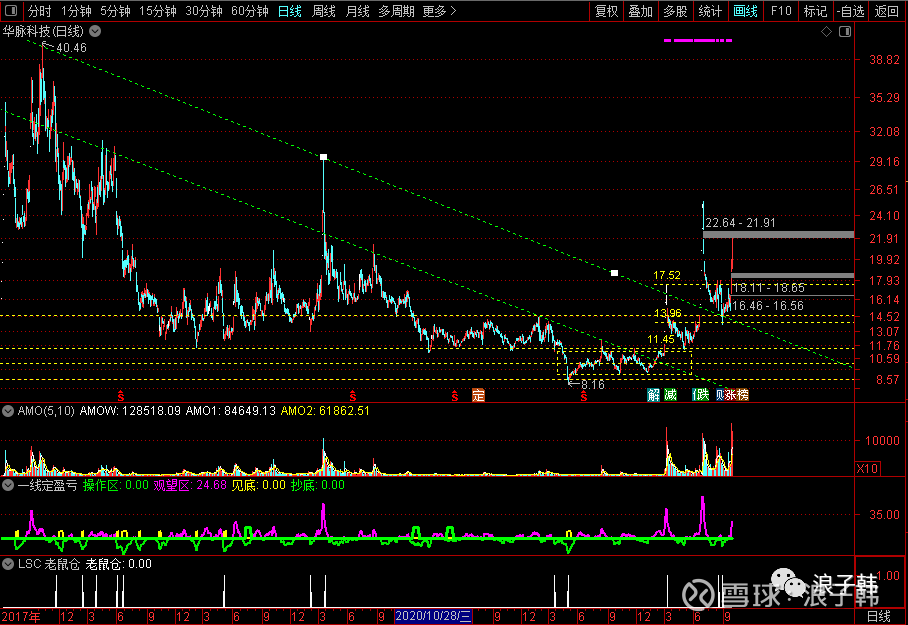Viewport: 908px width, 625px height.
Task: Open the 多股 multi-stock view
Action: [x=675, y=11]
